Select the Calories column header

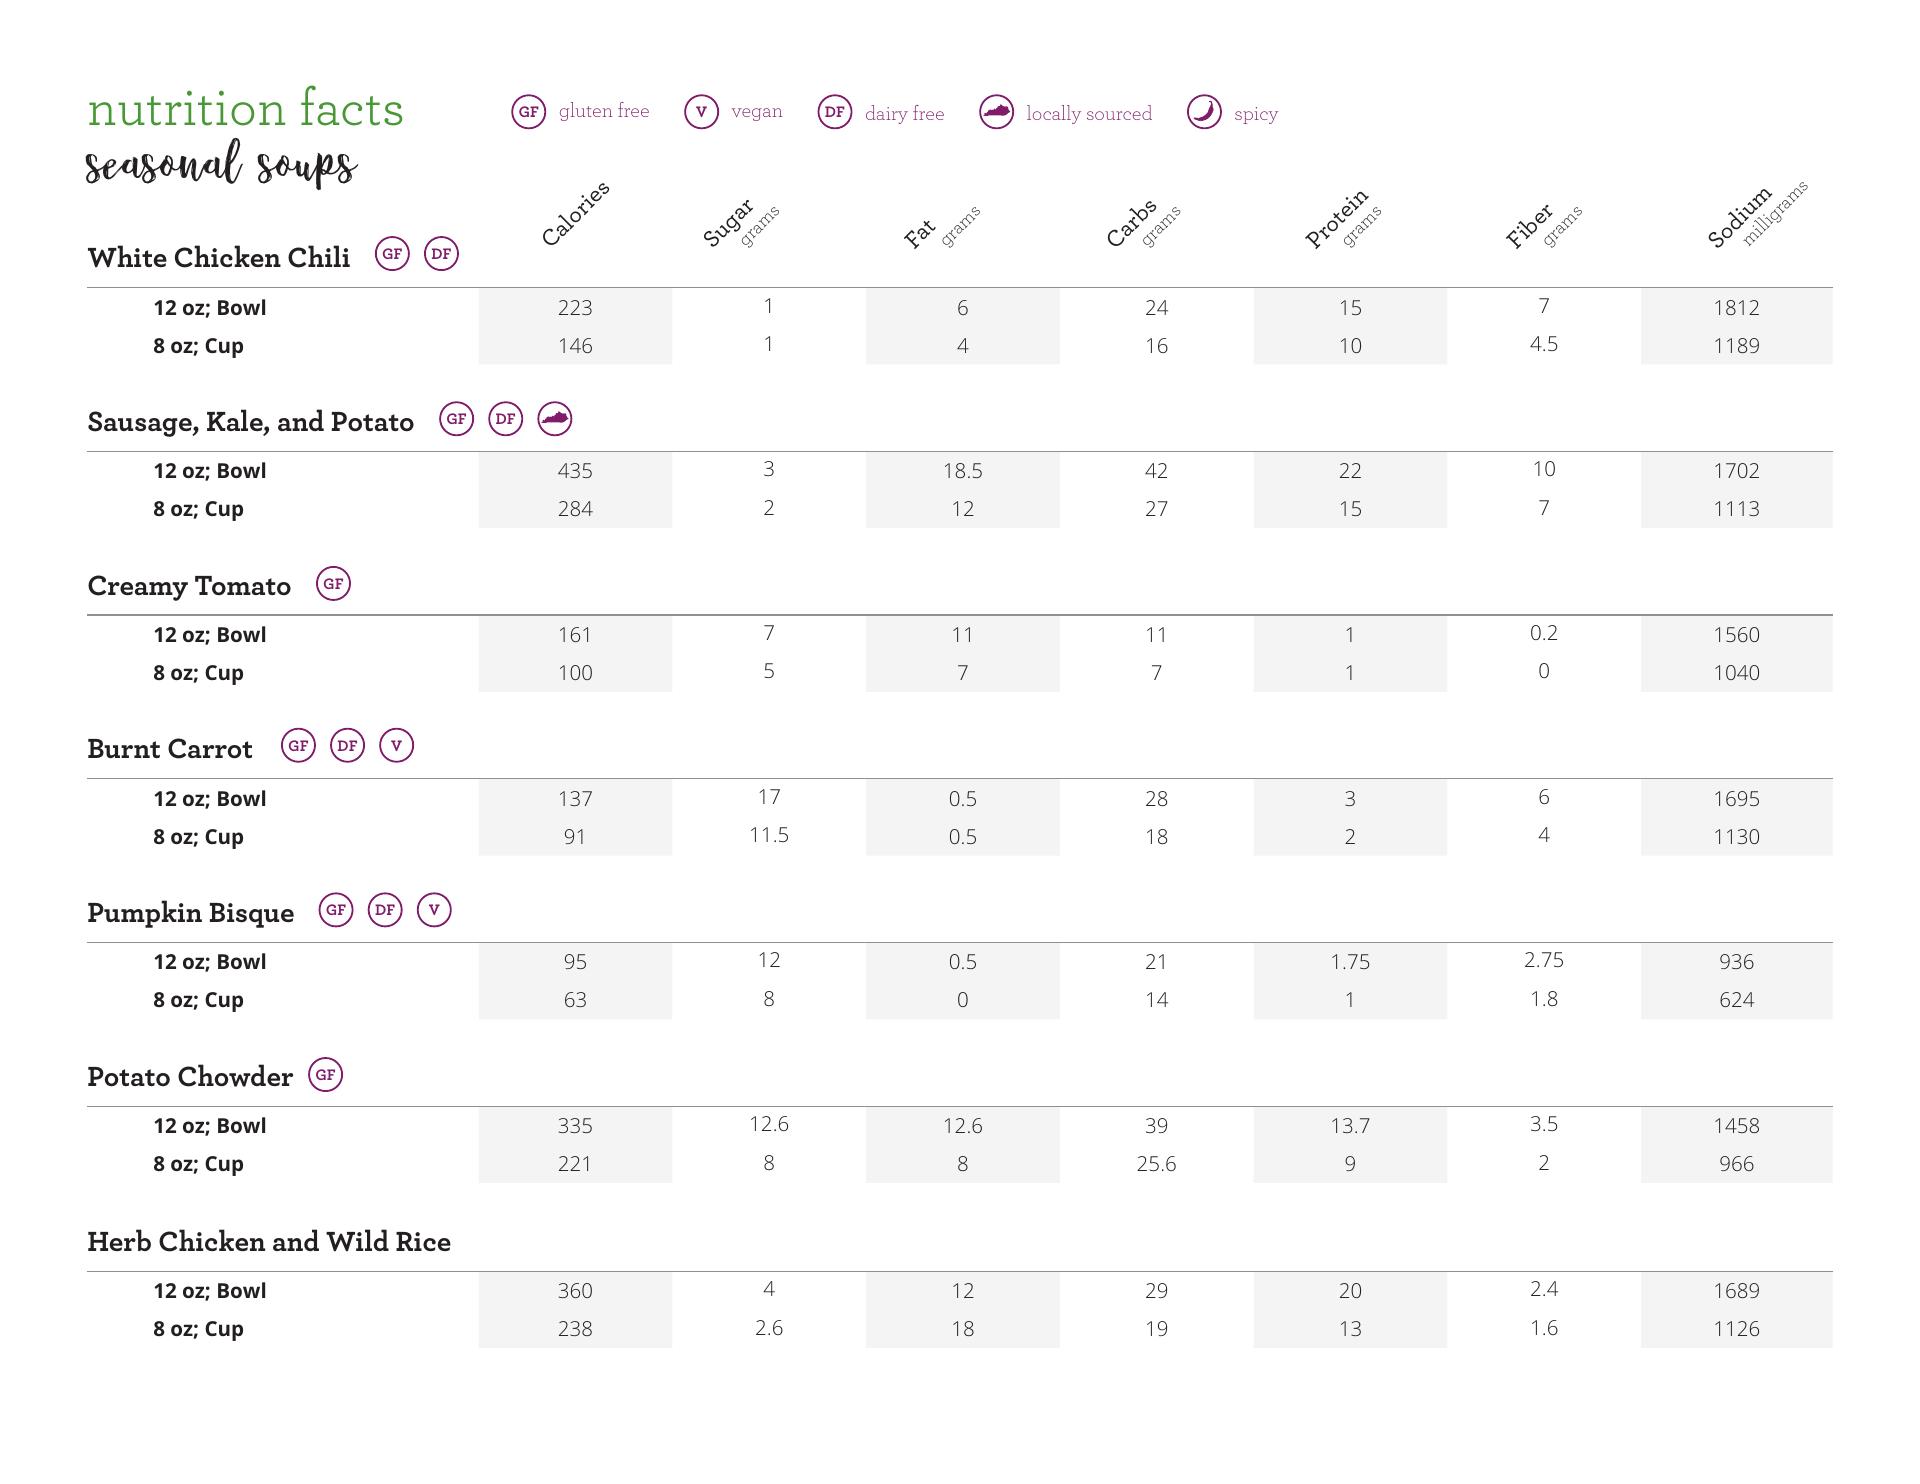(575, 214)
